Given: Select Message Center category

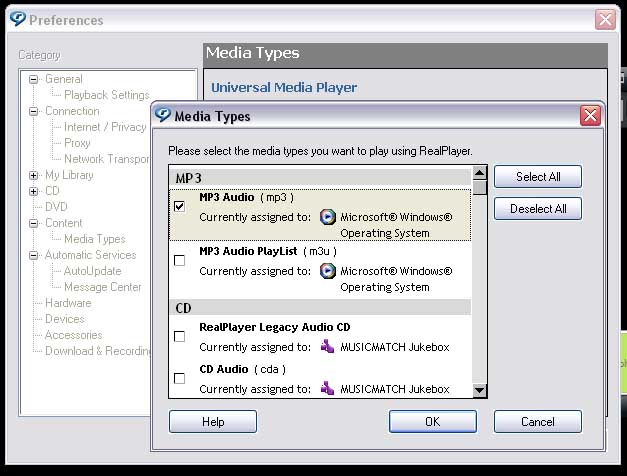Looking at the screenshot, I should click(x=103, y=287).
